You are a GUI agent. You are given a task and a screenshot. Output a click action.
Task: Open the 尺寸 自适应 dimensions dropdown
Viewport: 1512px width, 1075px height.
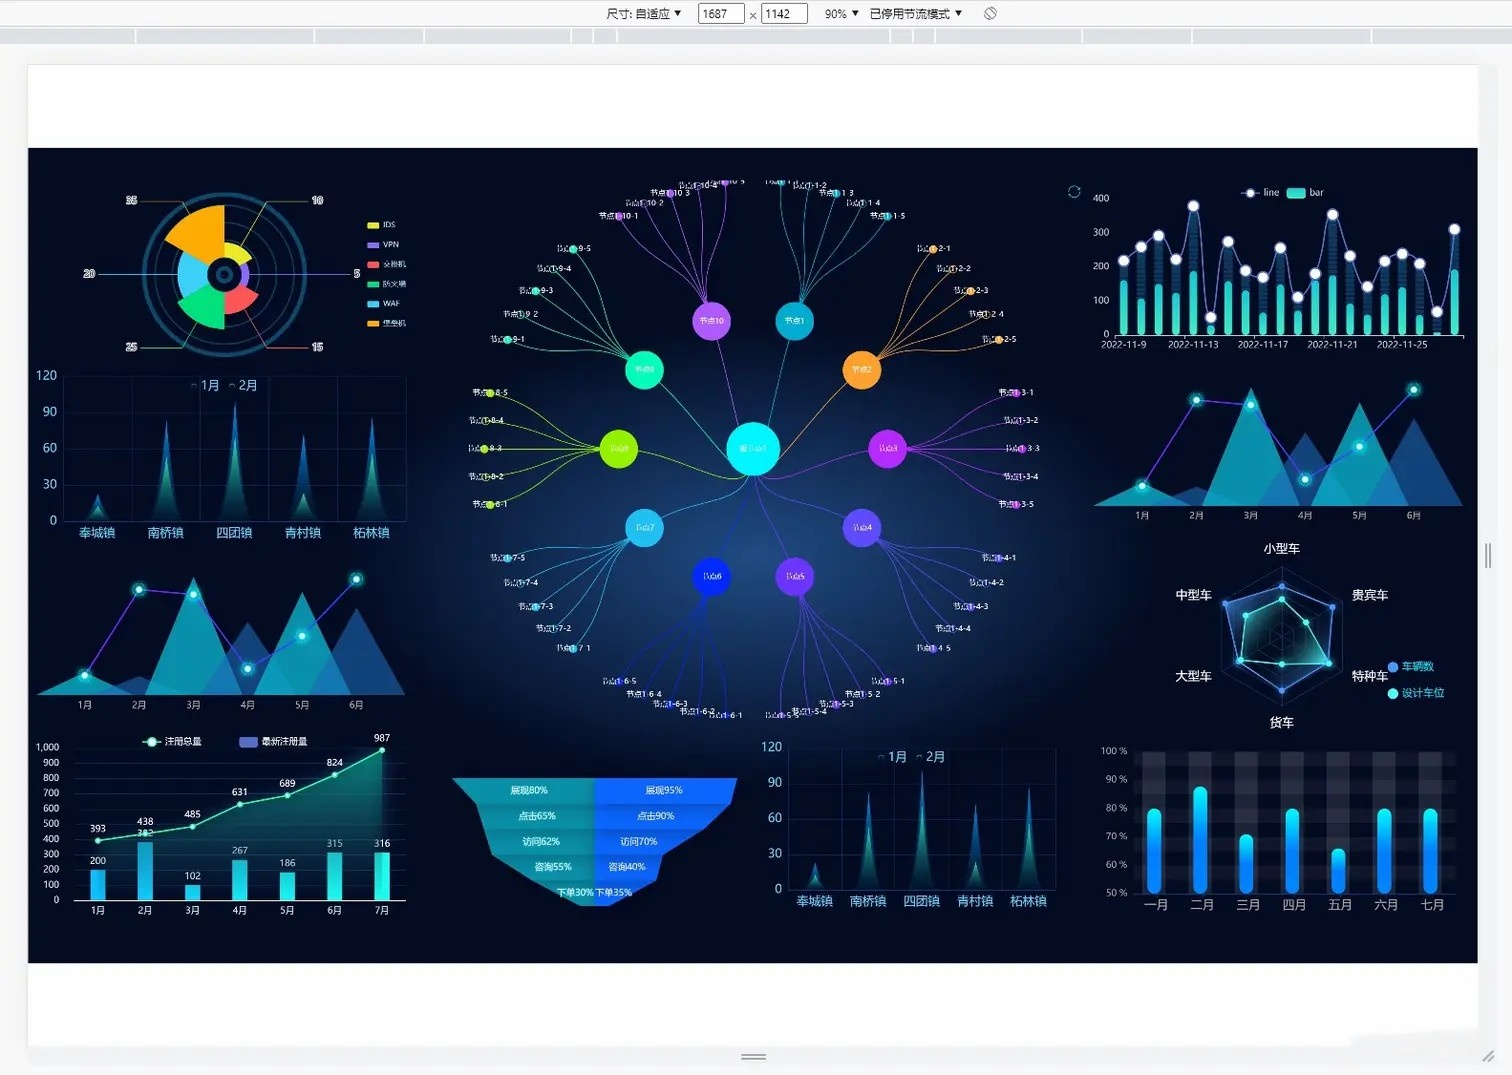point(644,14)
